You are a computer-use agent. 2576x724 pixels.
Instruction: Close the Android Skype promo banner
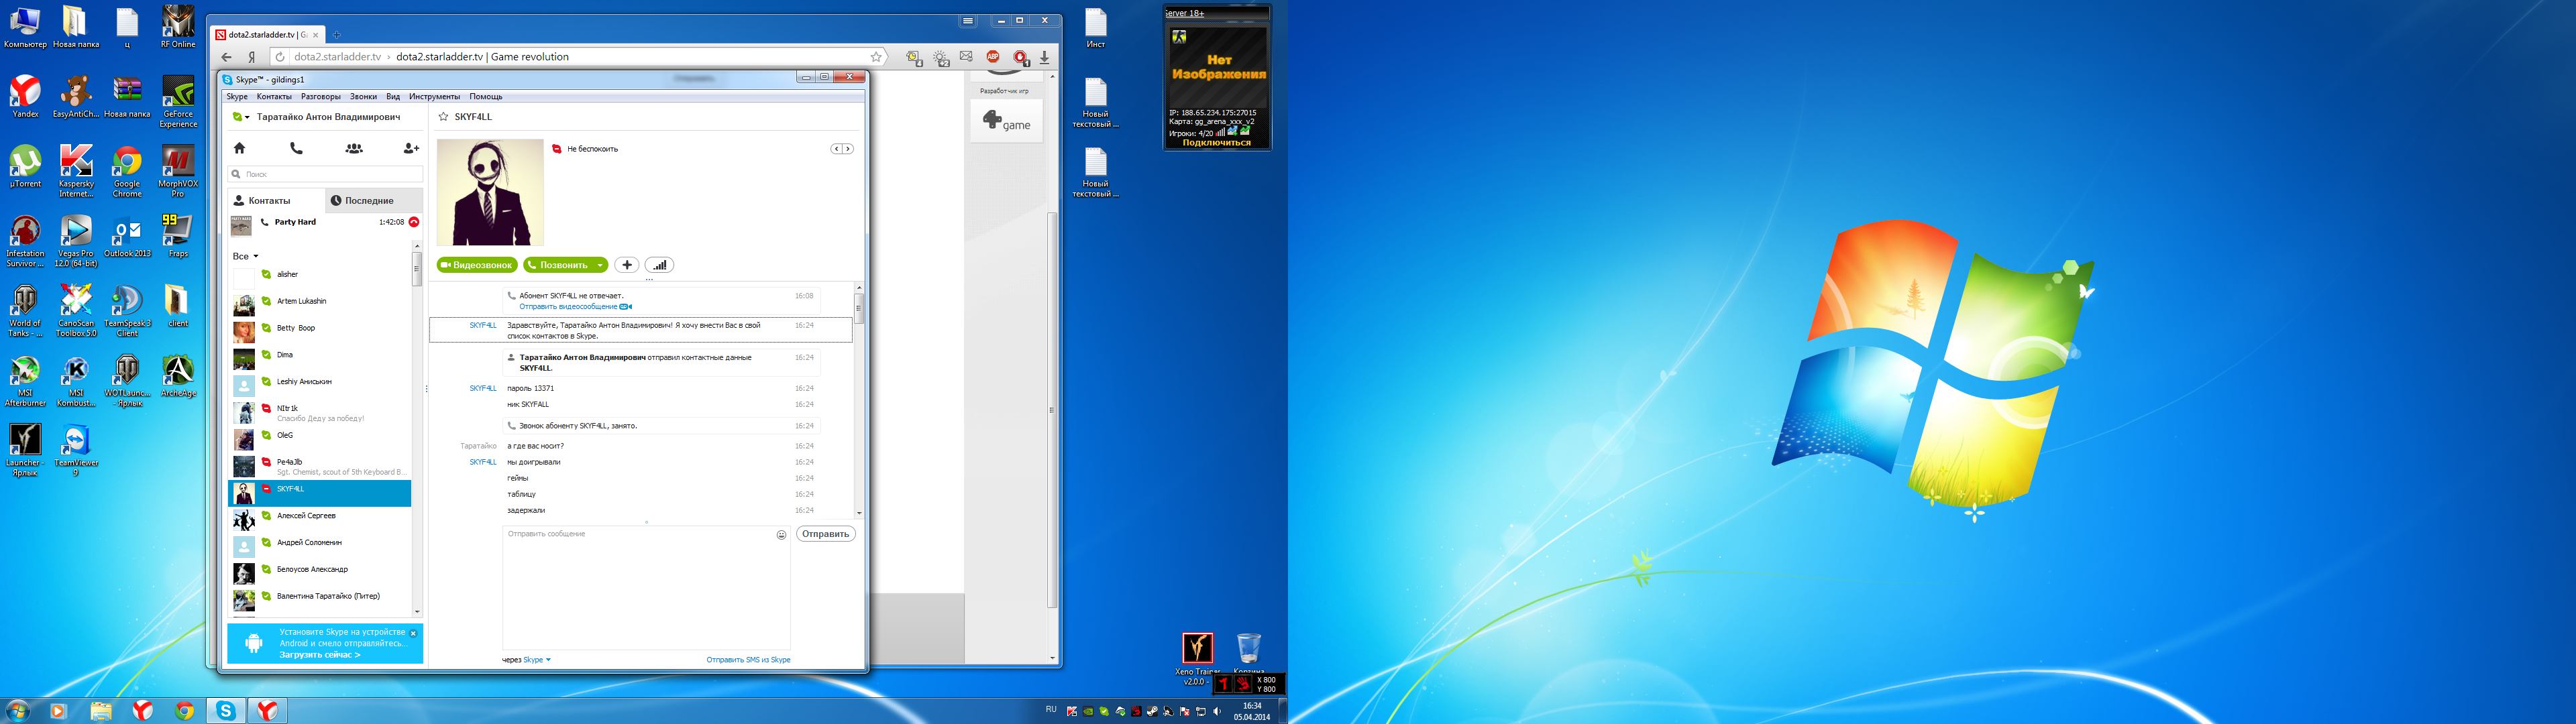pos(413,633)
